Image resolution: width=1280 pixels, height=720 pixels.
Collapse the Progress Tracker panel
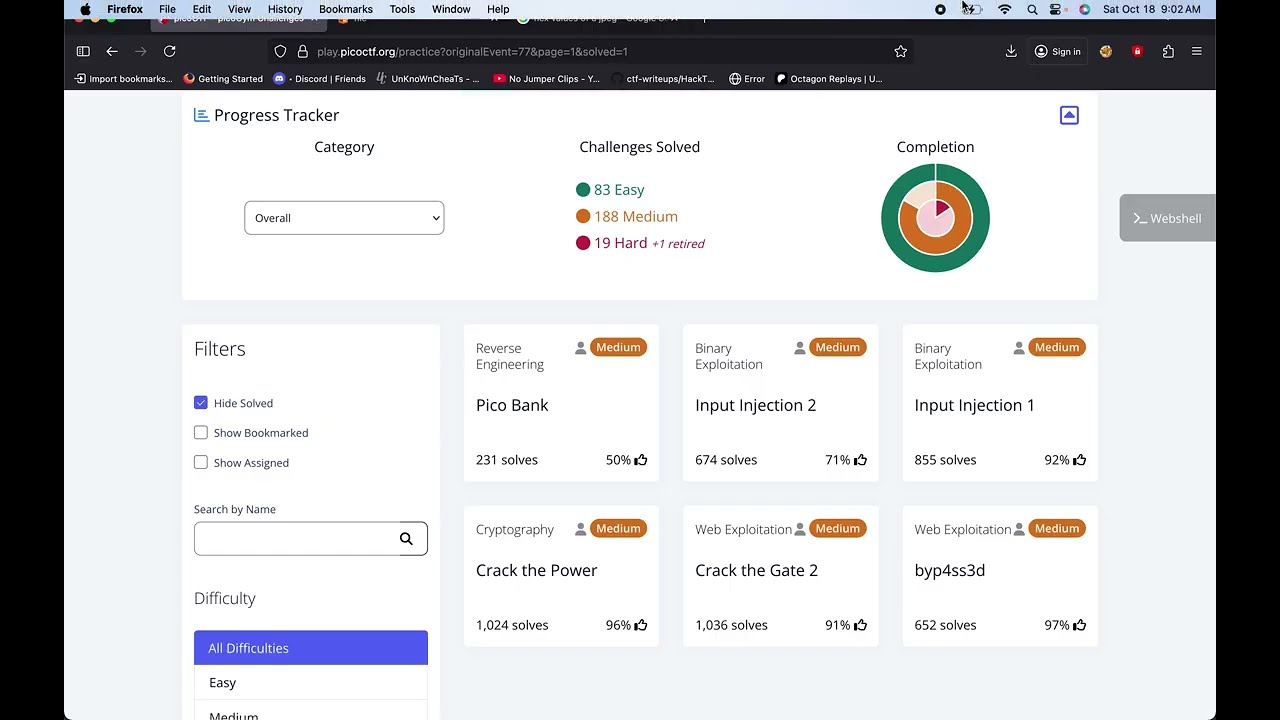point(1069,115)
